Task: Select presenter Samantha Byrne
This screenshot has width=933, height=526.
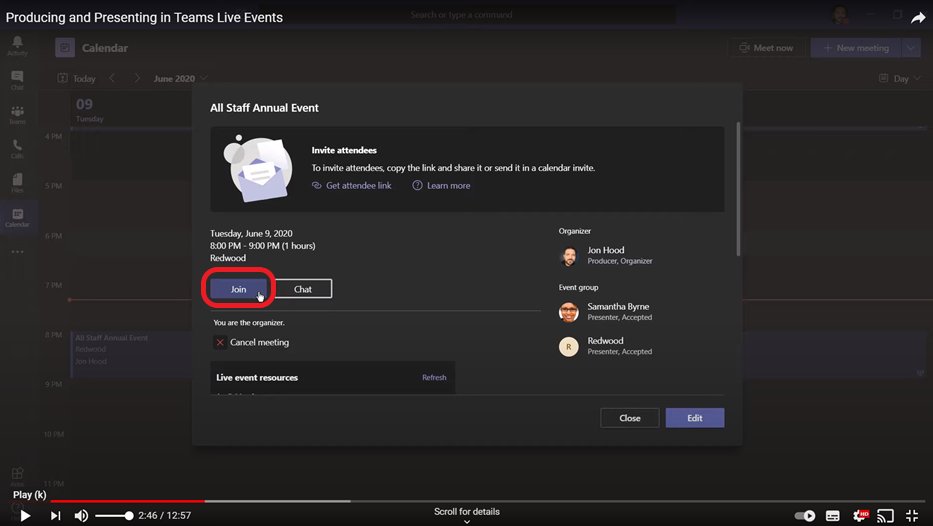Action: pyautogui.click(x=606, y=311)
